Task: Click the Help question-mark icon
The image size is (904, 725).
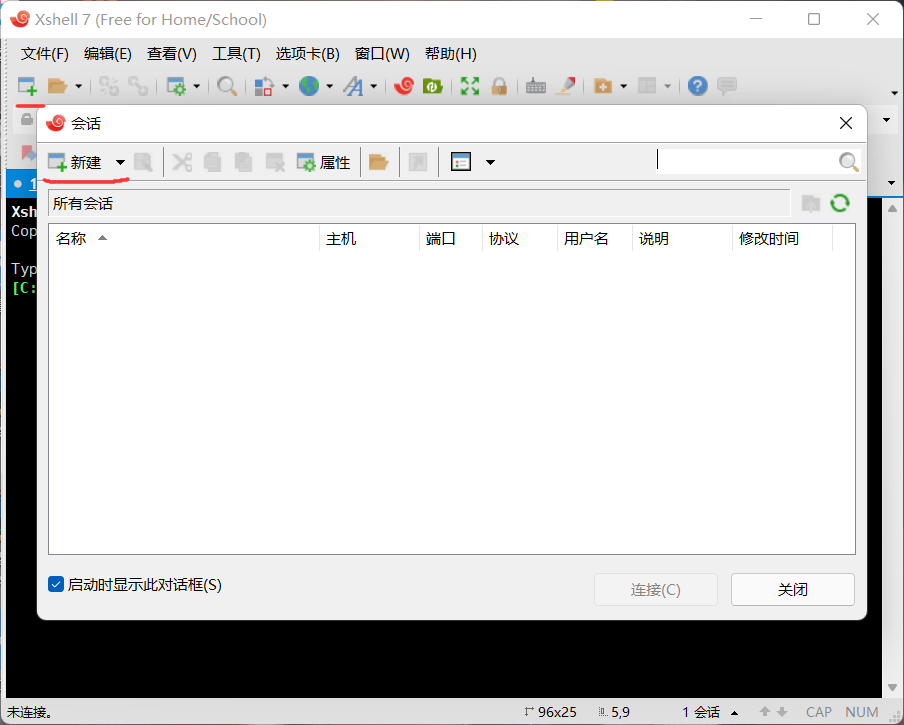Action: [x=697, y=86]
